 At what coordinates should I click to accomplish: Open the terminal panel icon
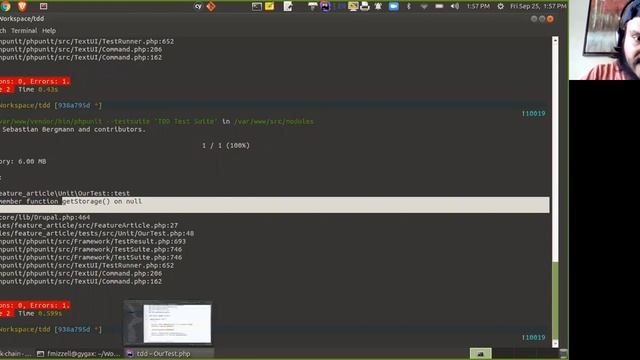tap(257, 6)
